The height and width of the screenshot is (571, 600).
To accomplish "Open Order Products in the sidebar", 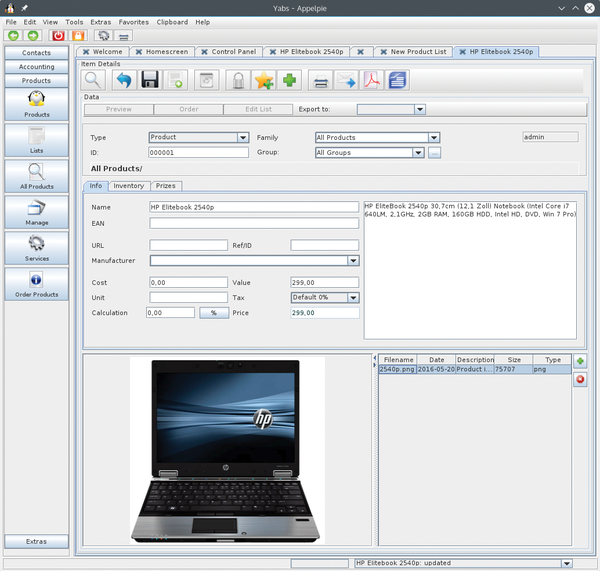I will pyautogui.click(x=37, y=284).
